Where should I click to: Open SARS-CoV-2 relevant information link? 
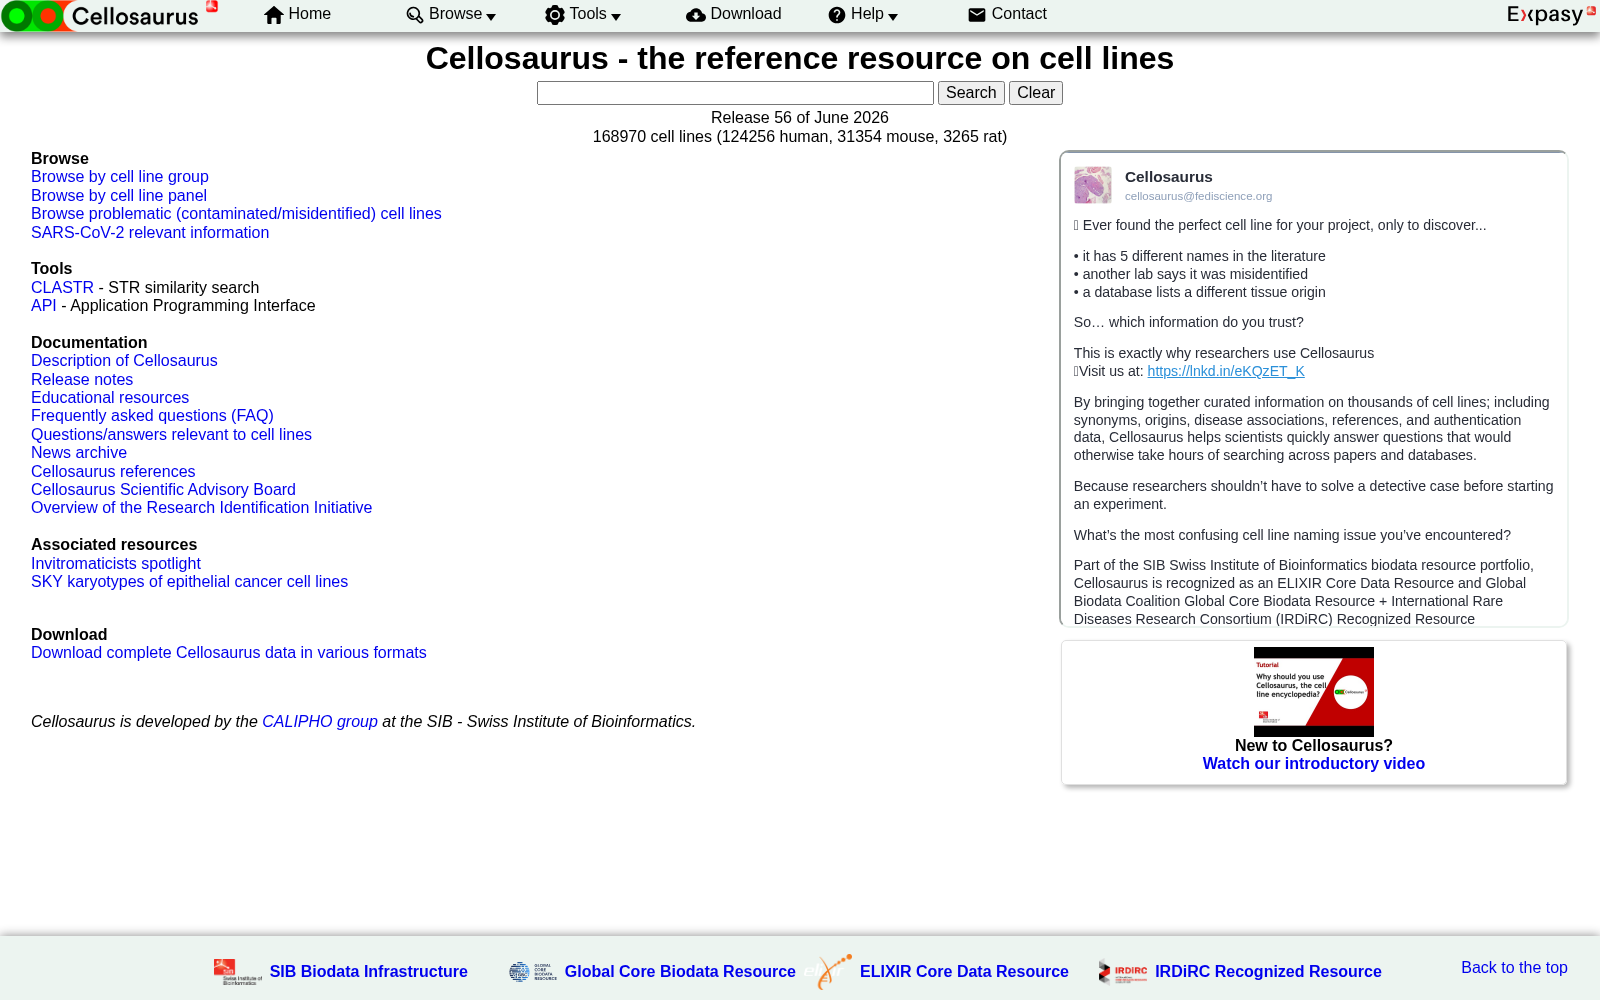pyautogui.click(x=150, y=233)
